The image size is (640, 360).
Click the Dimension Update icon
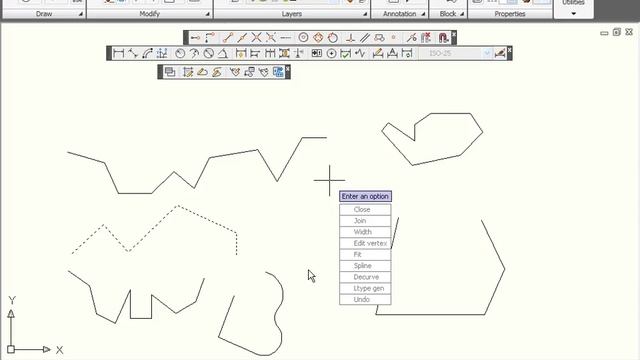pyautogui.click(x=407, y=53)
